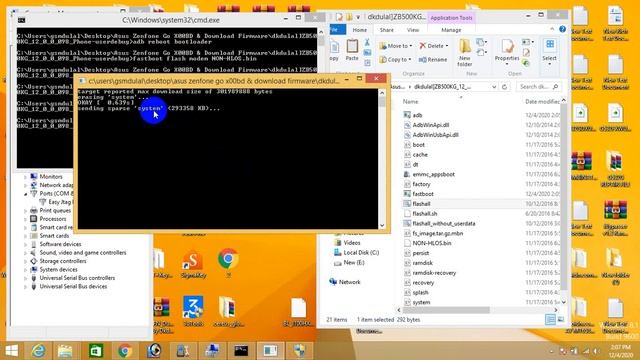The width and height of the screenshot is (640, 360).
Task: Open the Paste button in Explorer ribbon
Action: pos(352,50)
